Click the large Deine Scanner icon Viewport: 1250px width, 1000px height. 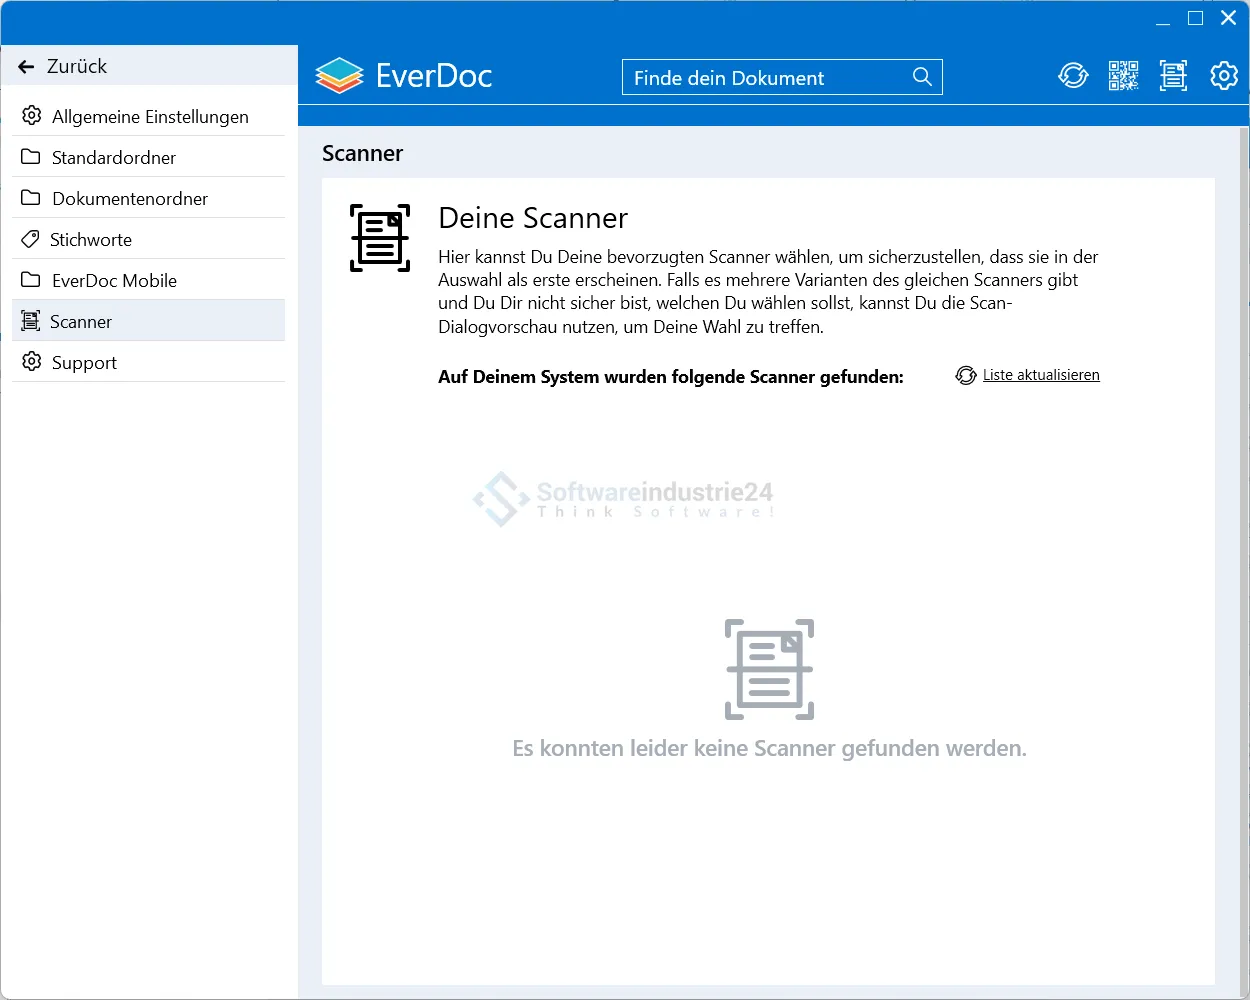[380, 238]
